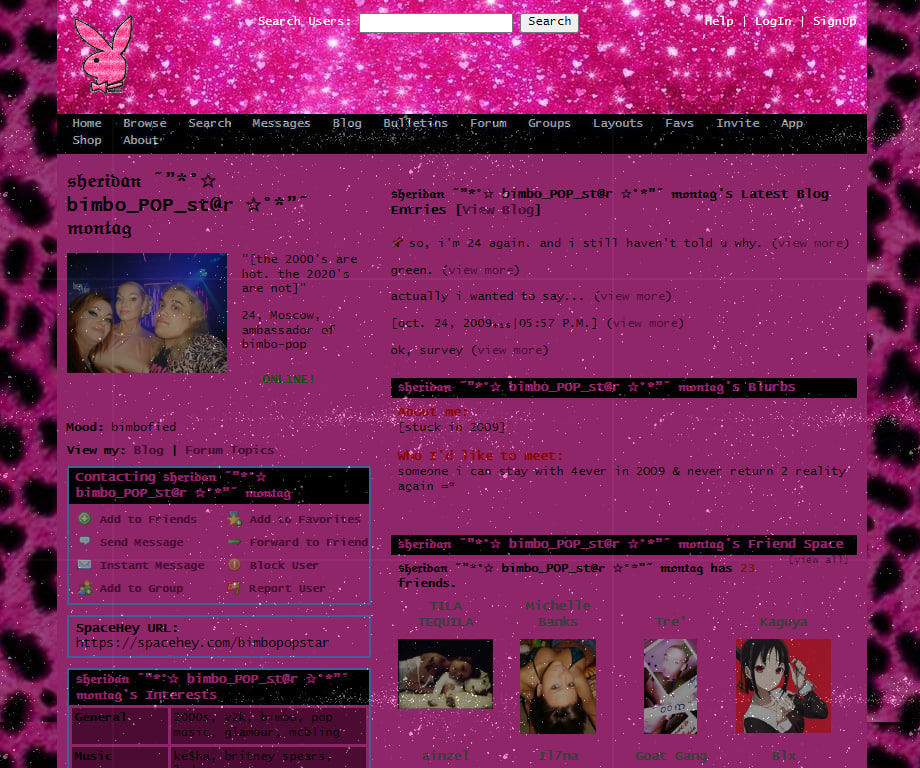Click the profile photo of three people
The width and height of the screenshot is (920, 768).
click(x=147, y=313)
